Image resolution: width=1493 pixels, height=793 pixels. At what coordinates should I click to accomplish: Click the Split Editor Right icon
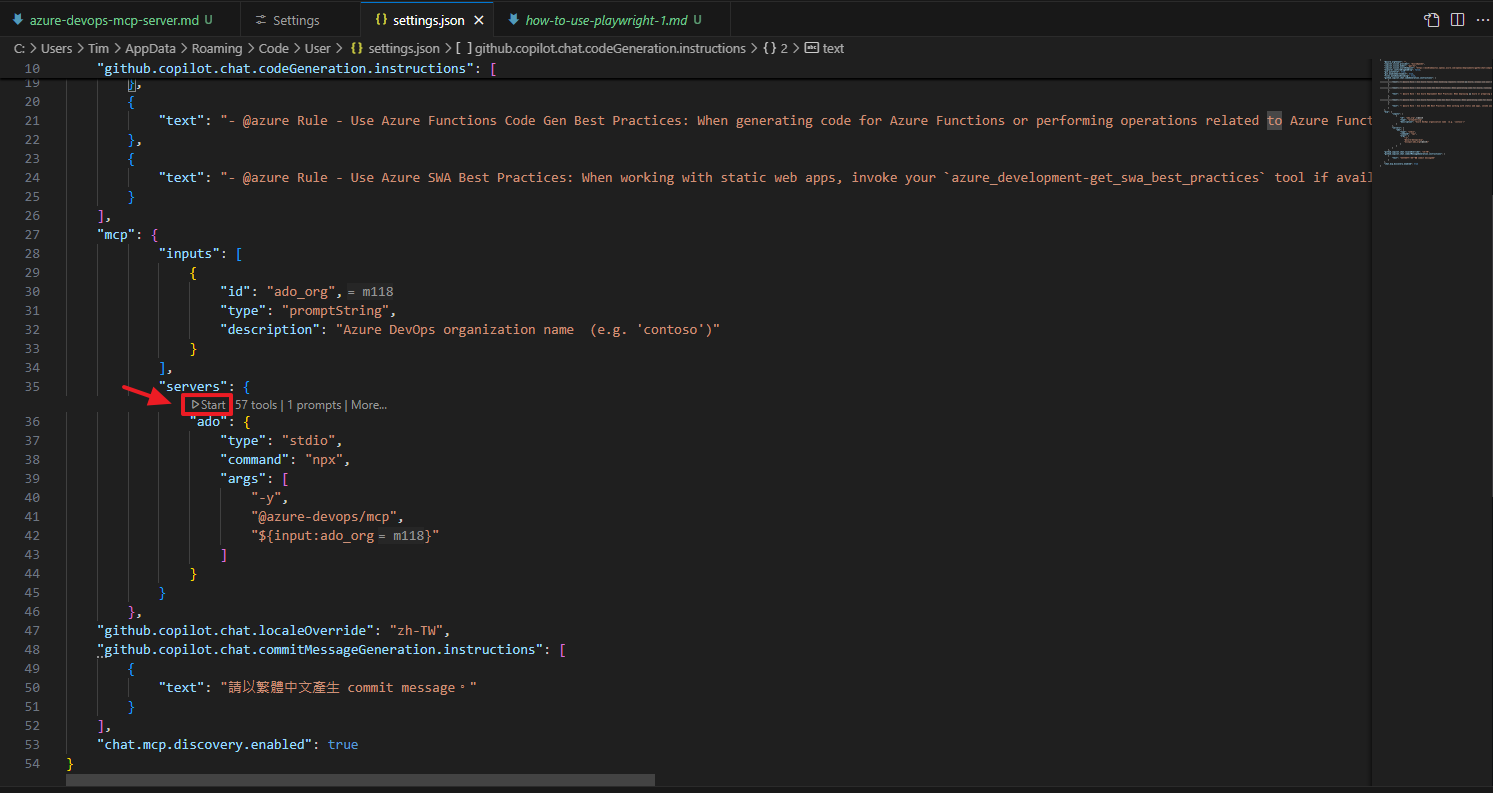(1457, 20)
